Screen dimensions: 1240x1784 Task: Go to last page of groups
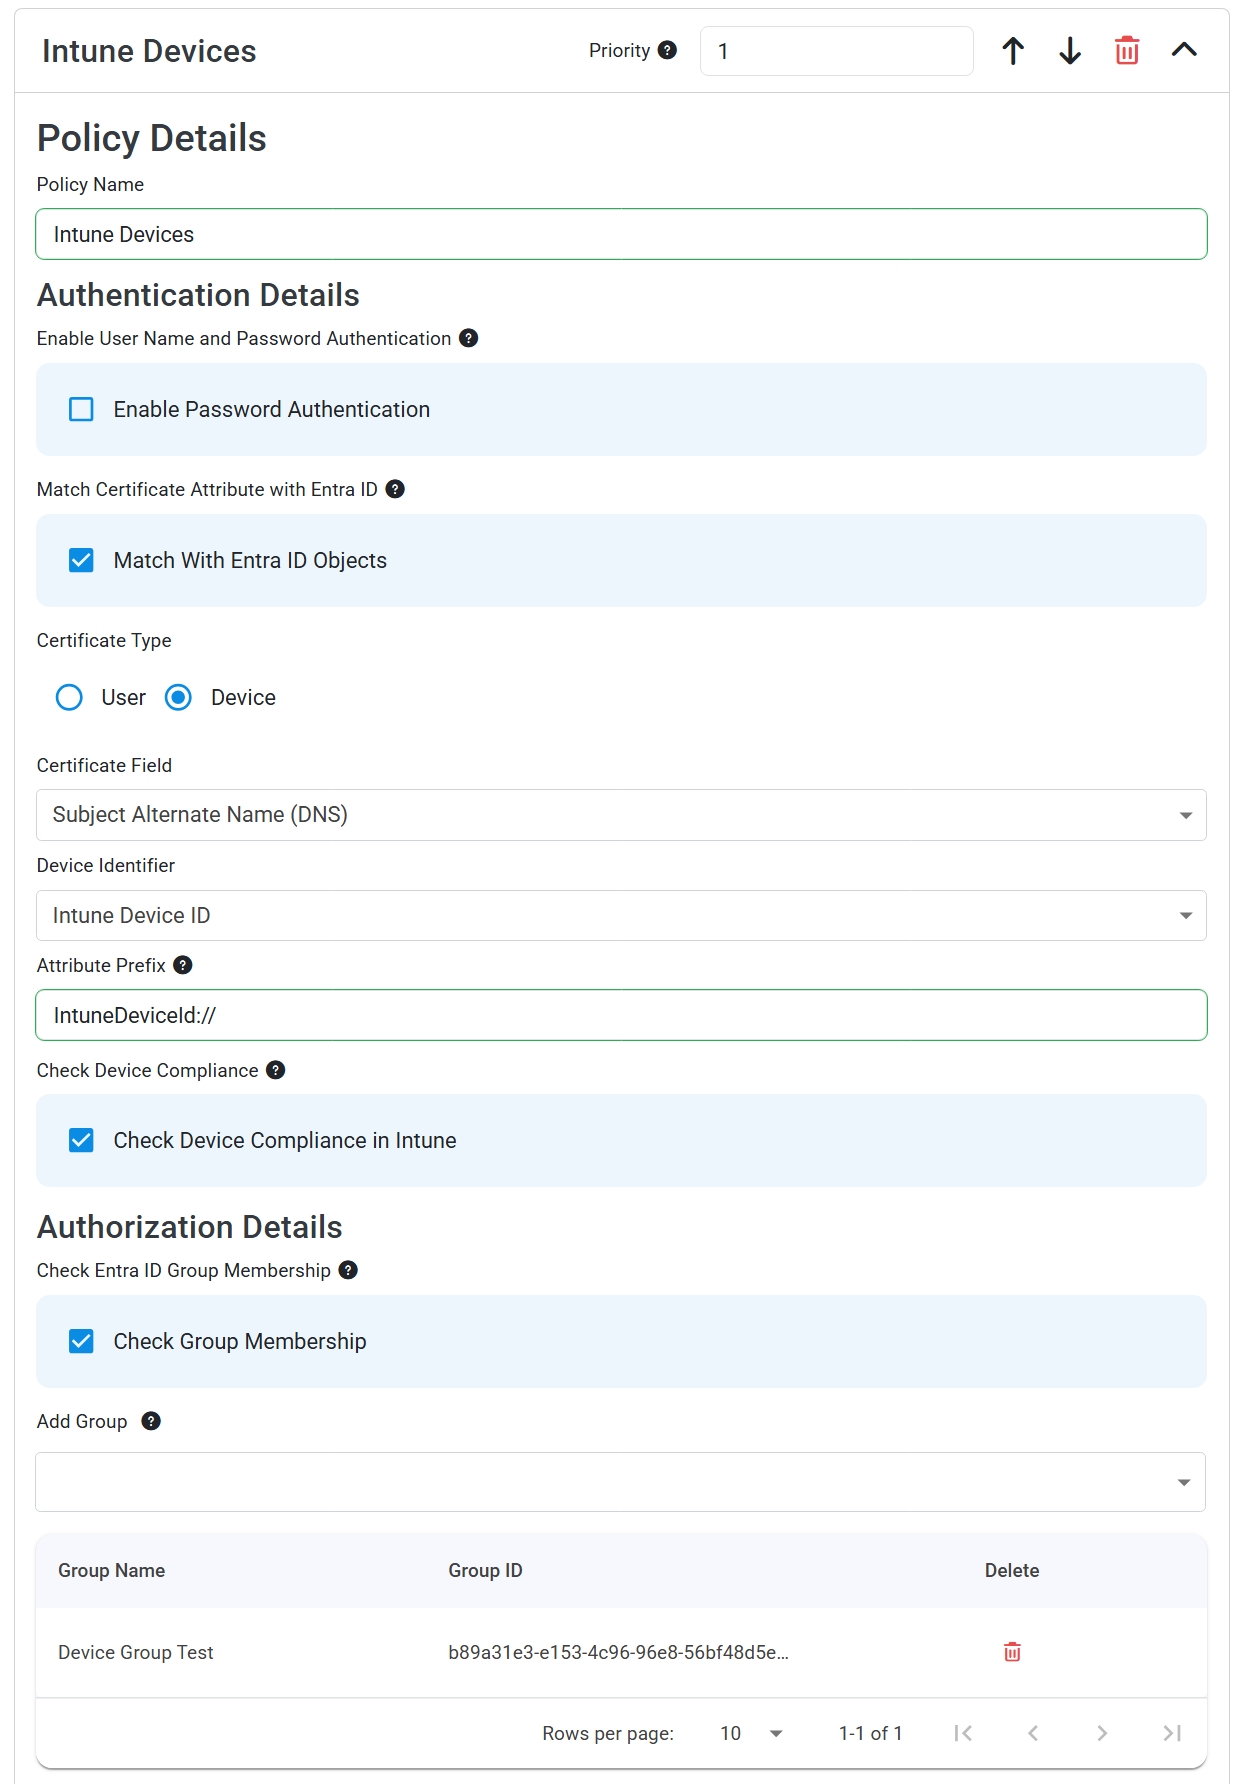pos(1172,1733)
